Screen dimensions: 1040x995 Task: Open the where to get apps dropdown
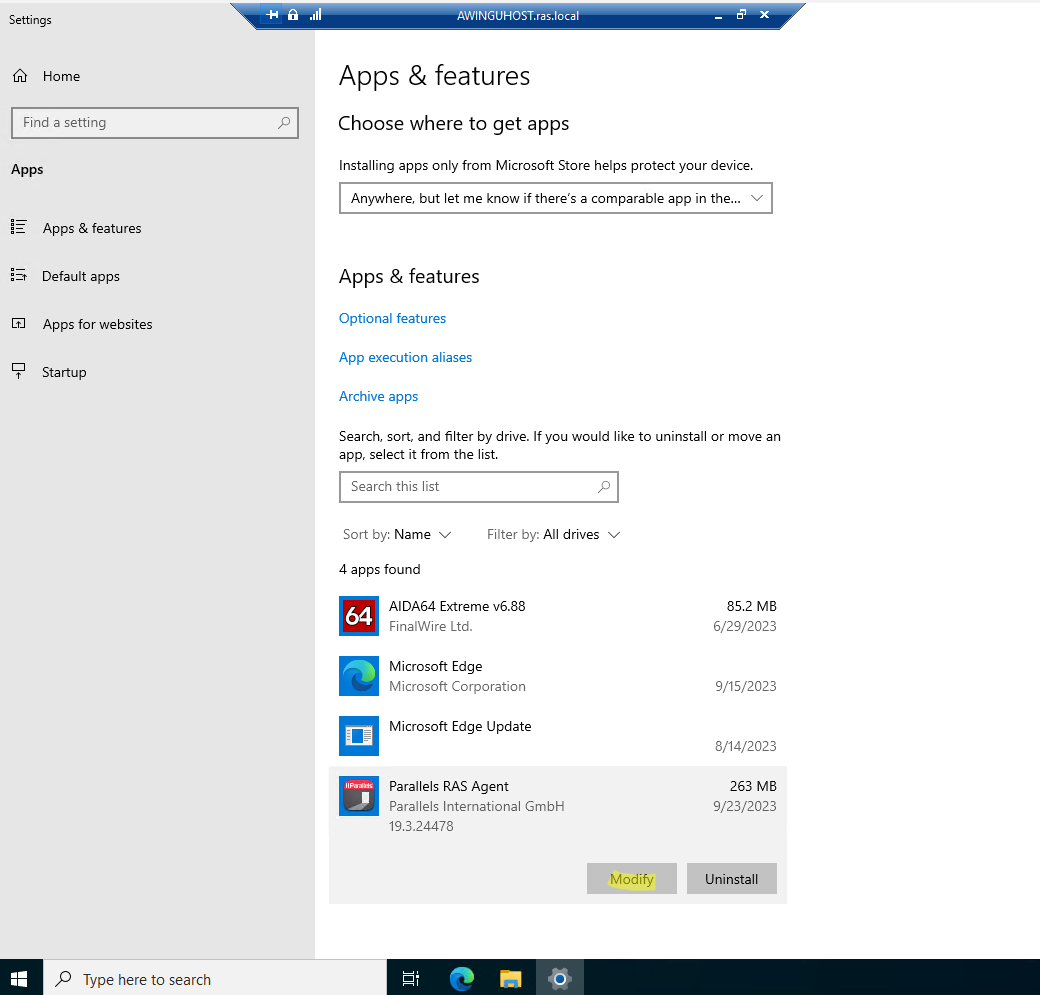click(x=555, y=198)
